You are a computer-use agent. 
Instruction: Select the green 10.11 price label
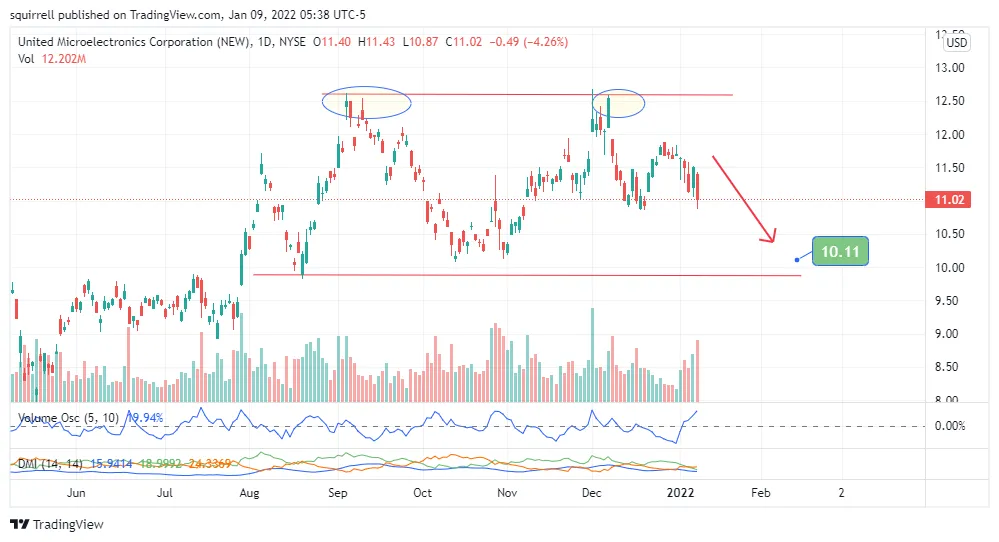pyautogui.click(x=840, y=251)
